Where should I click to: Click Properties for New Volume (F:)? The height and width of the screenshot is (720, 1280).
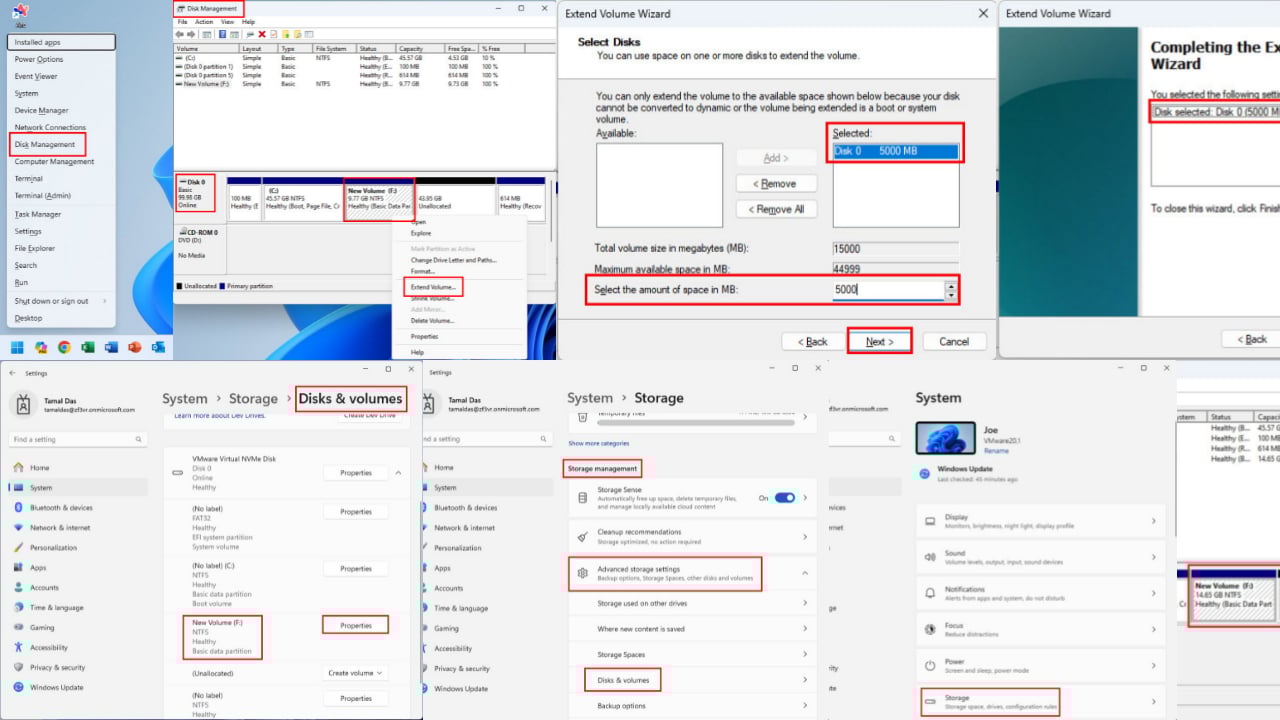click(356, 625)
